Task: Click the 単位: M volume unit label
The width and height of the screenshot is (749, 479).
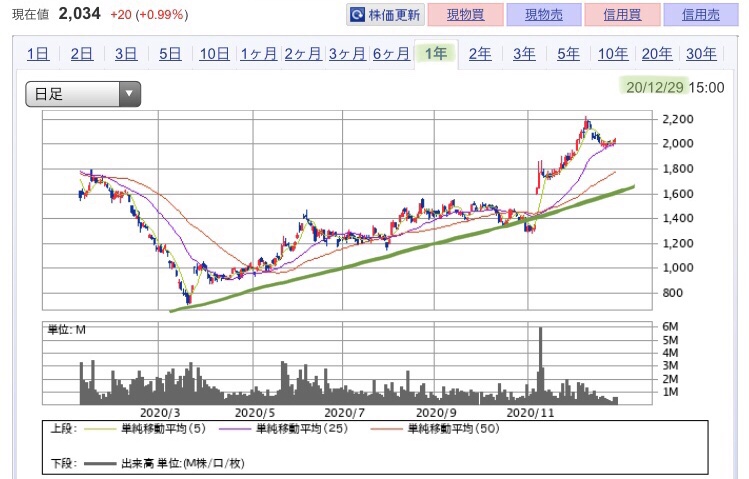Action: click(x=66, y=330)
